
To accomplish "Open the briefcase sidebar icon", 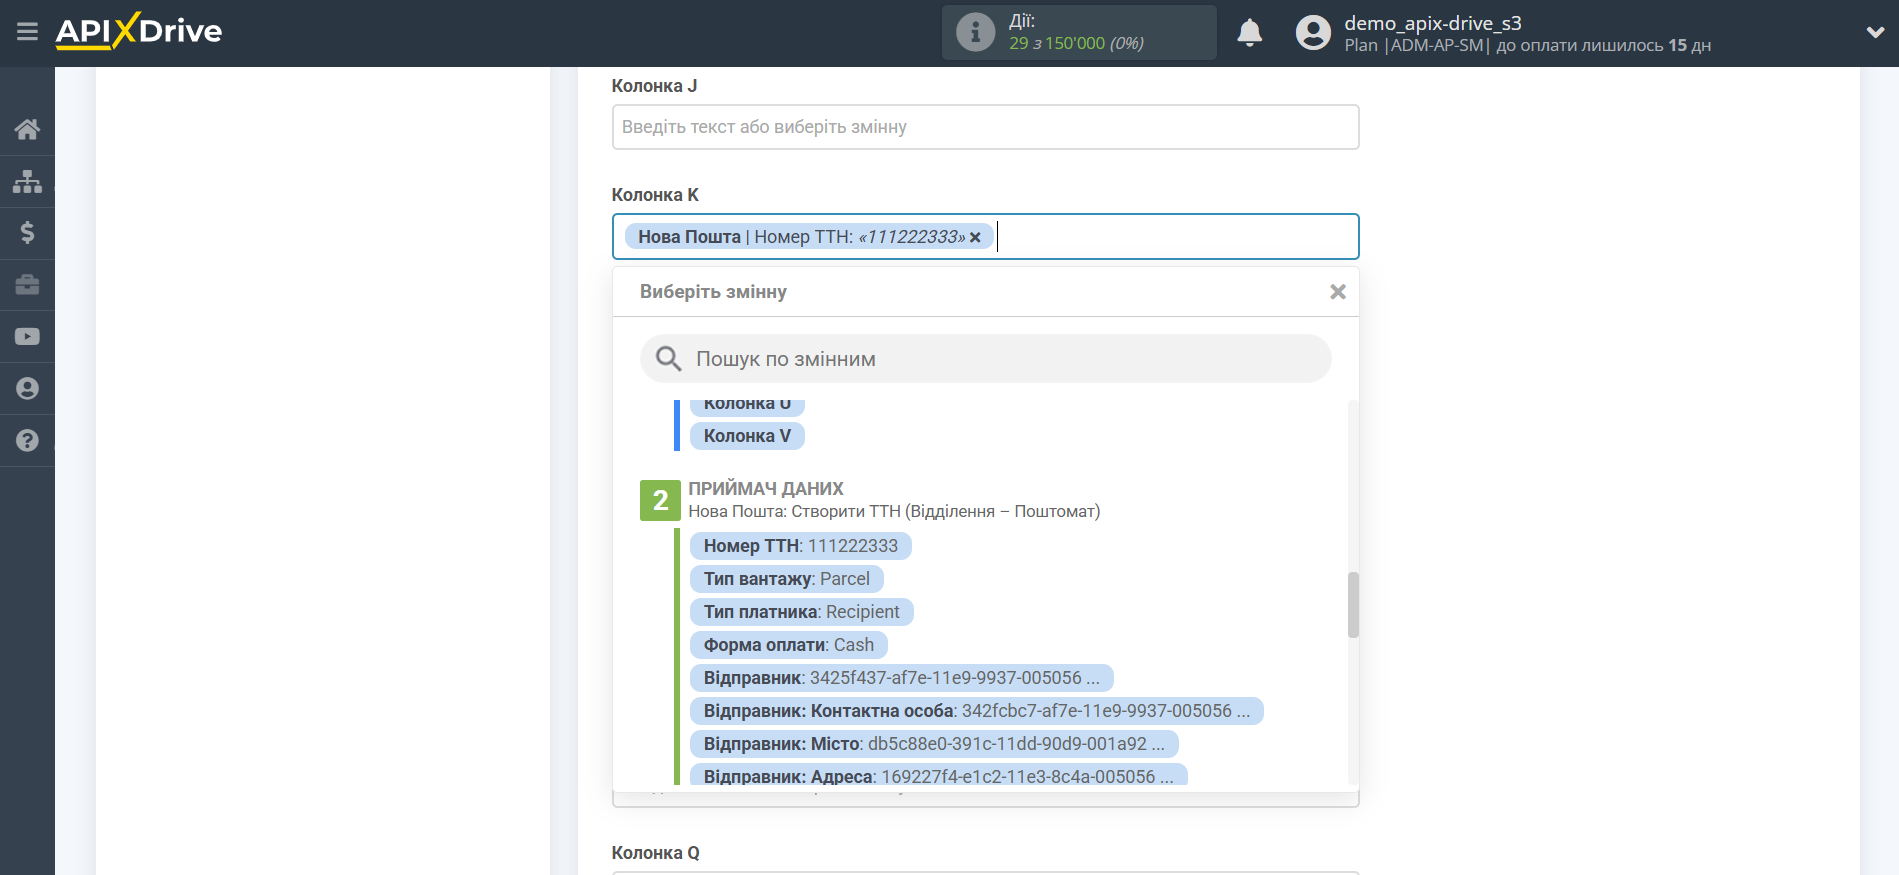I will (x=27, y=285).
